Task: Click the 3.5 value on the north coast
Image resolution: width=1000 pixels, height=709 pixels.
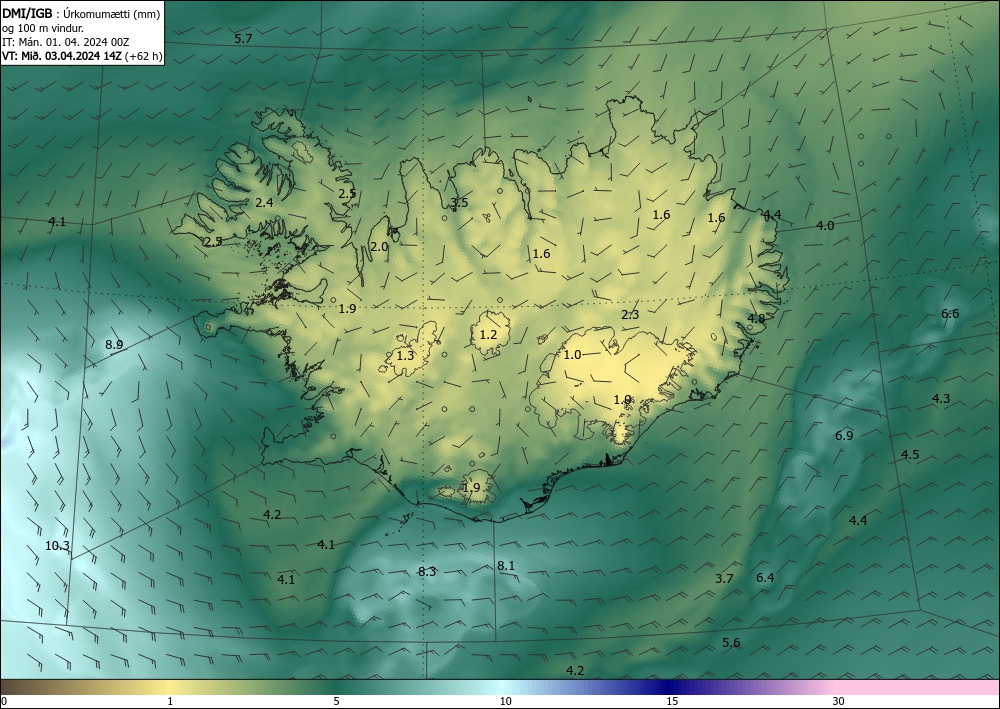Action: pyautogui.click(x=459, y=203)
